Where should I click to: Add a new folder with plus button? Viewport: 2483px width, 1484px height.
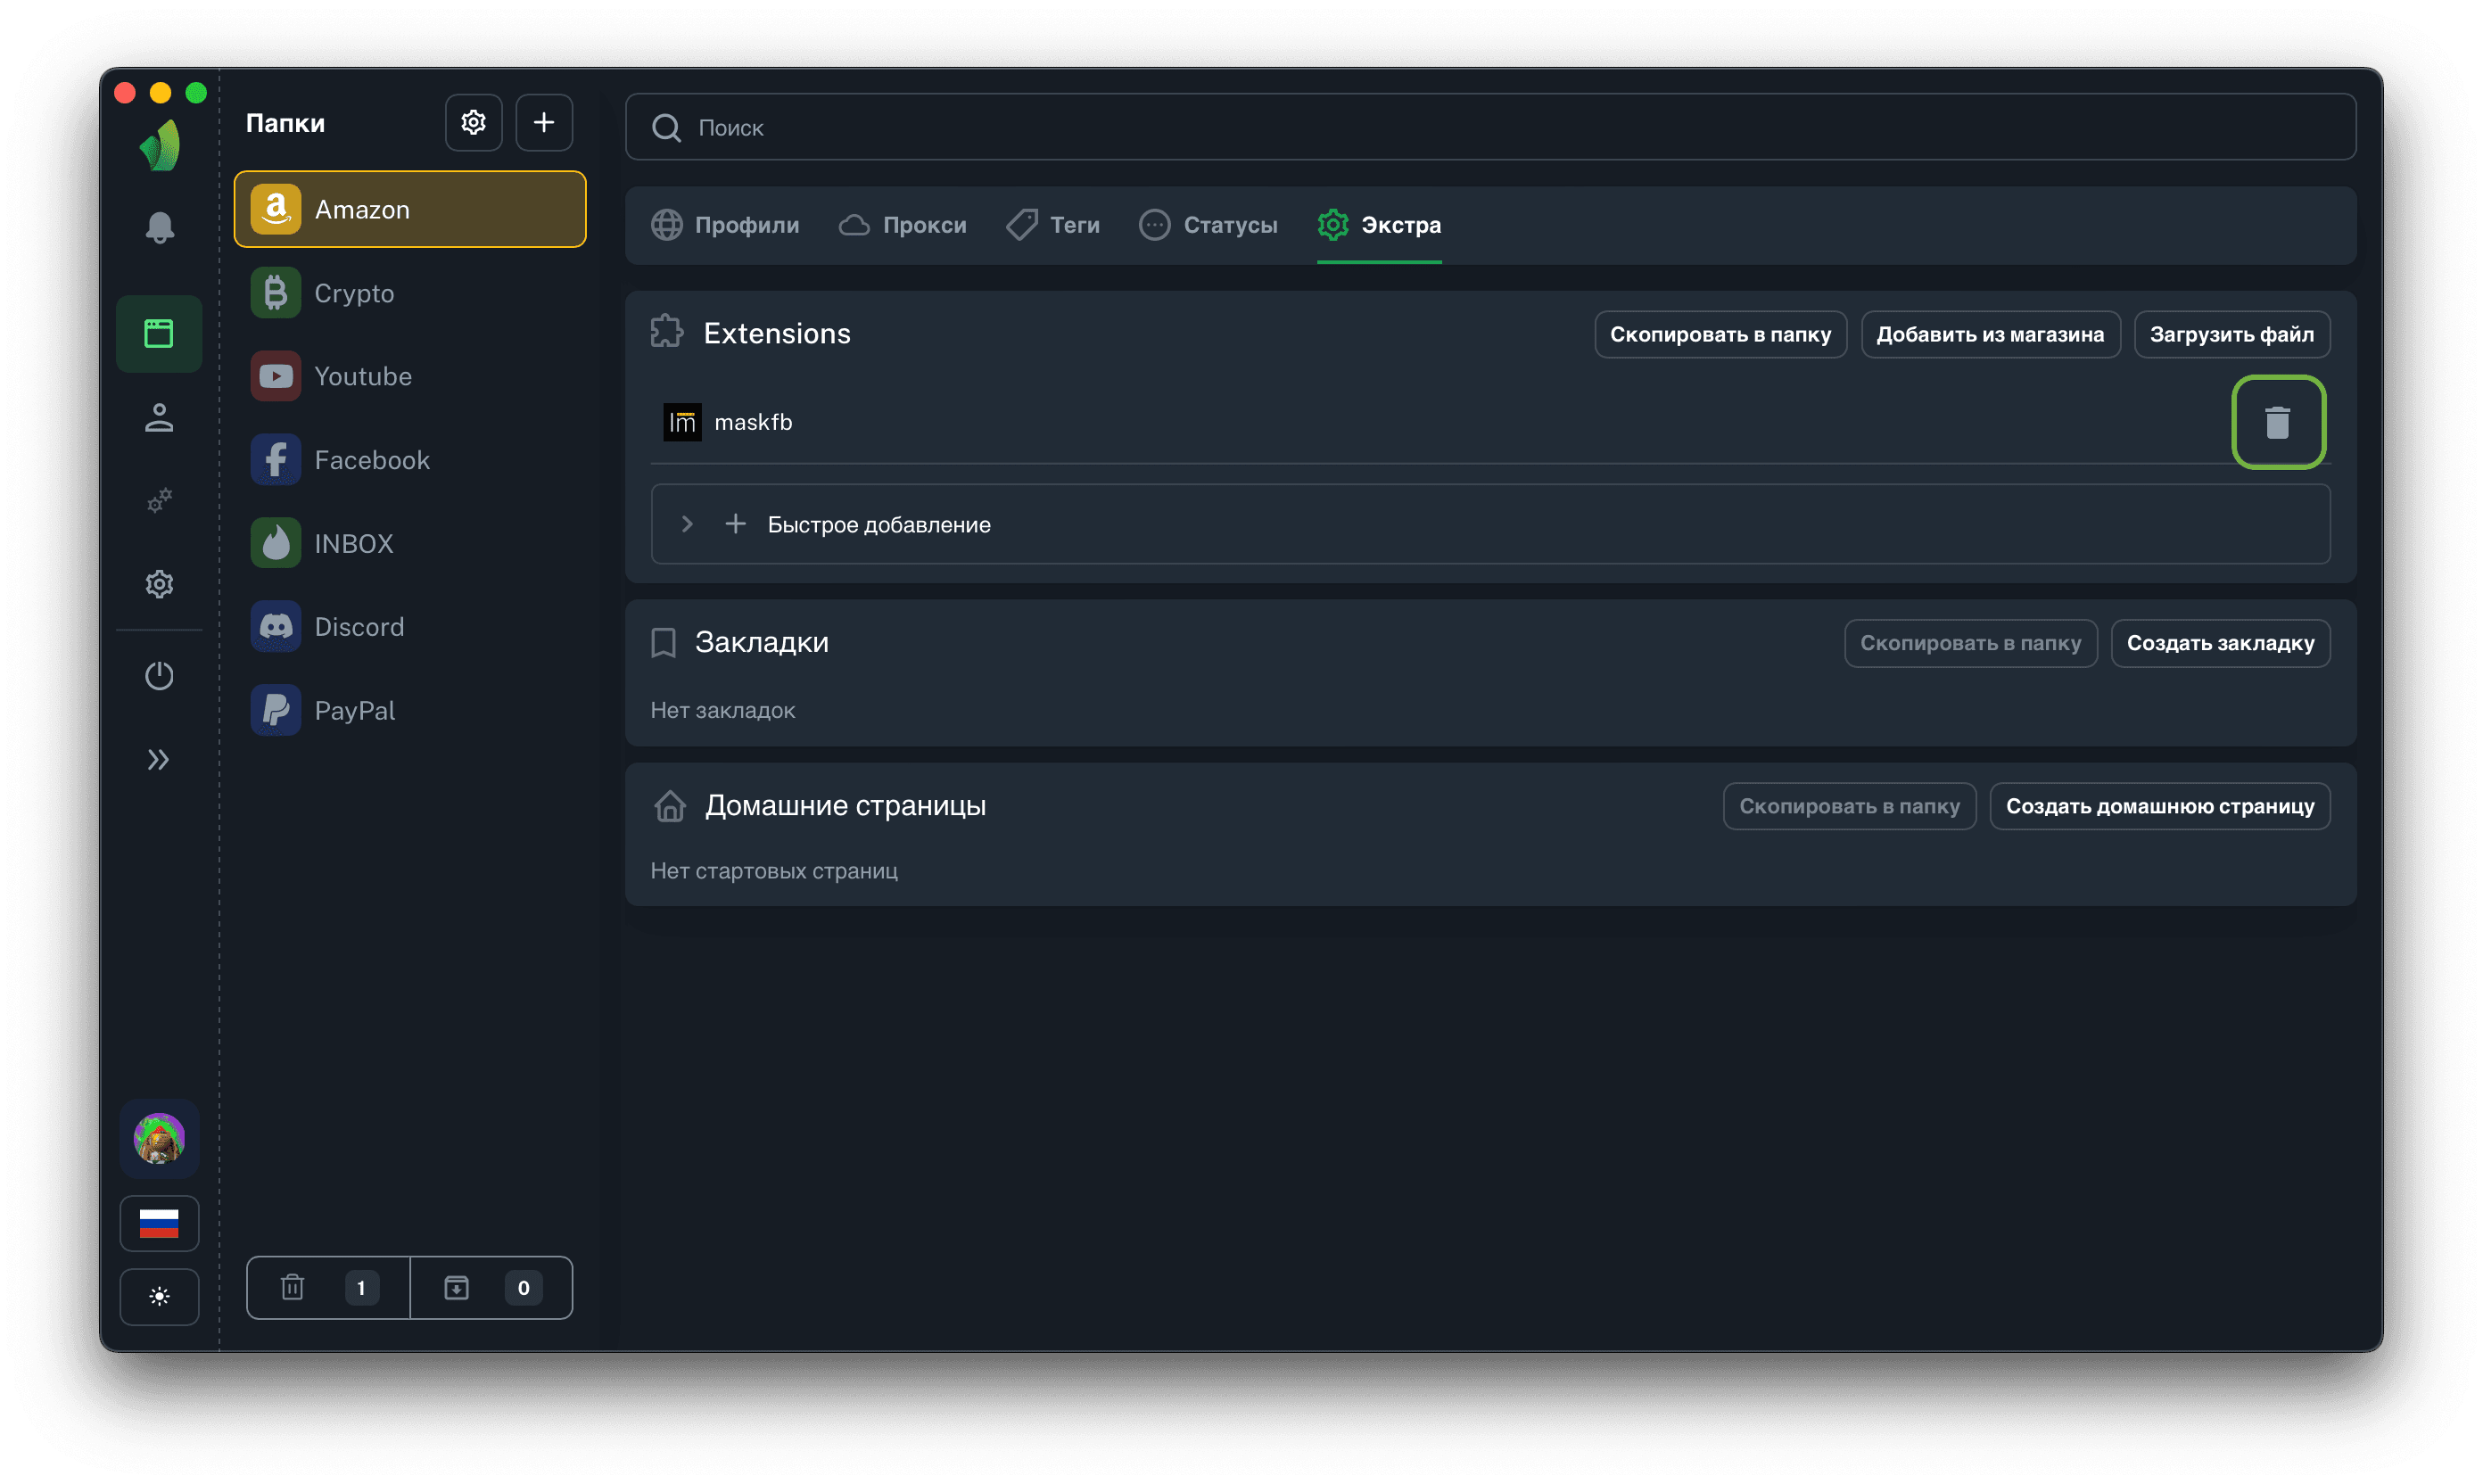point(543,123)
